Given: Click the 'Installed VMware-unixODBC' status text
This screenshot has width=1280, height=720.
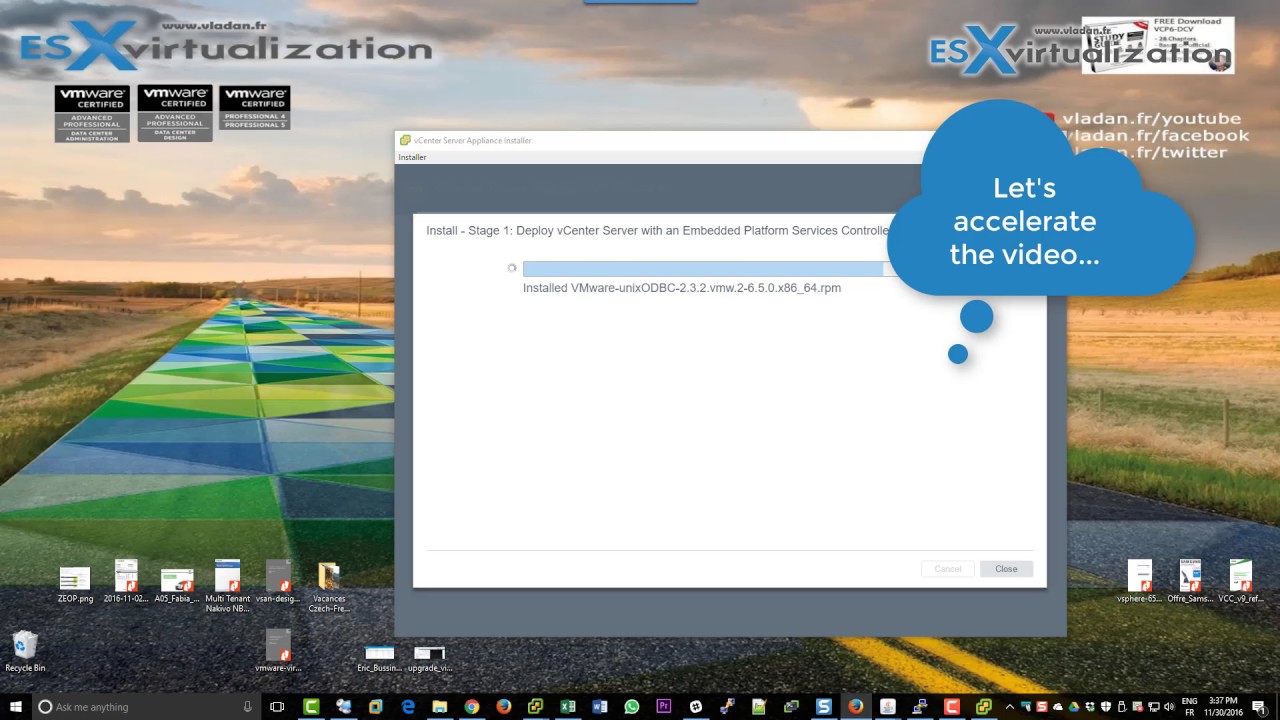Looking at the screenshot, I should pos(682,288).
